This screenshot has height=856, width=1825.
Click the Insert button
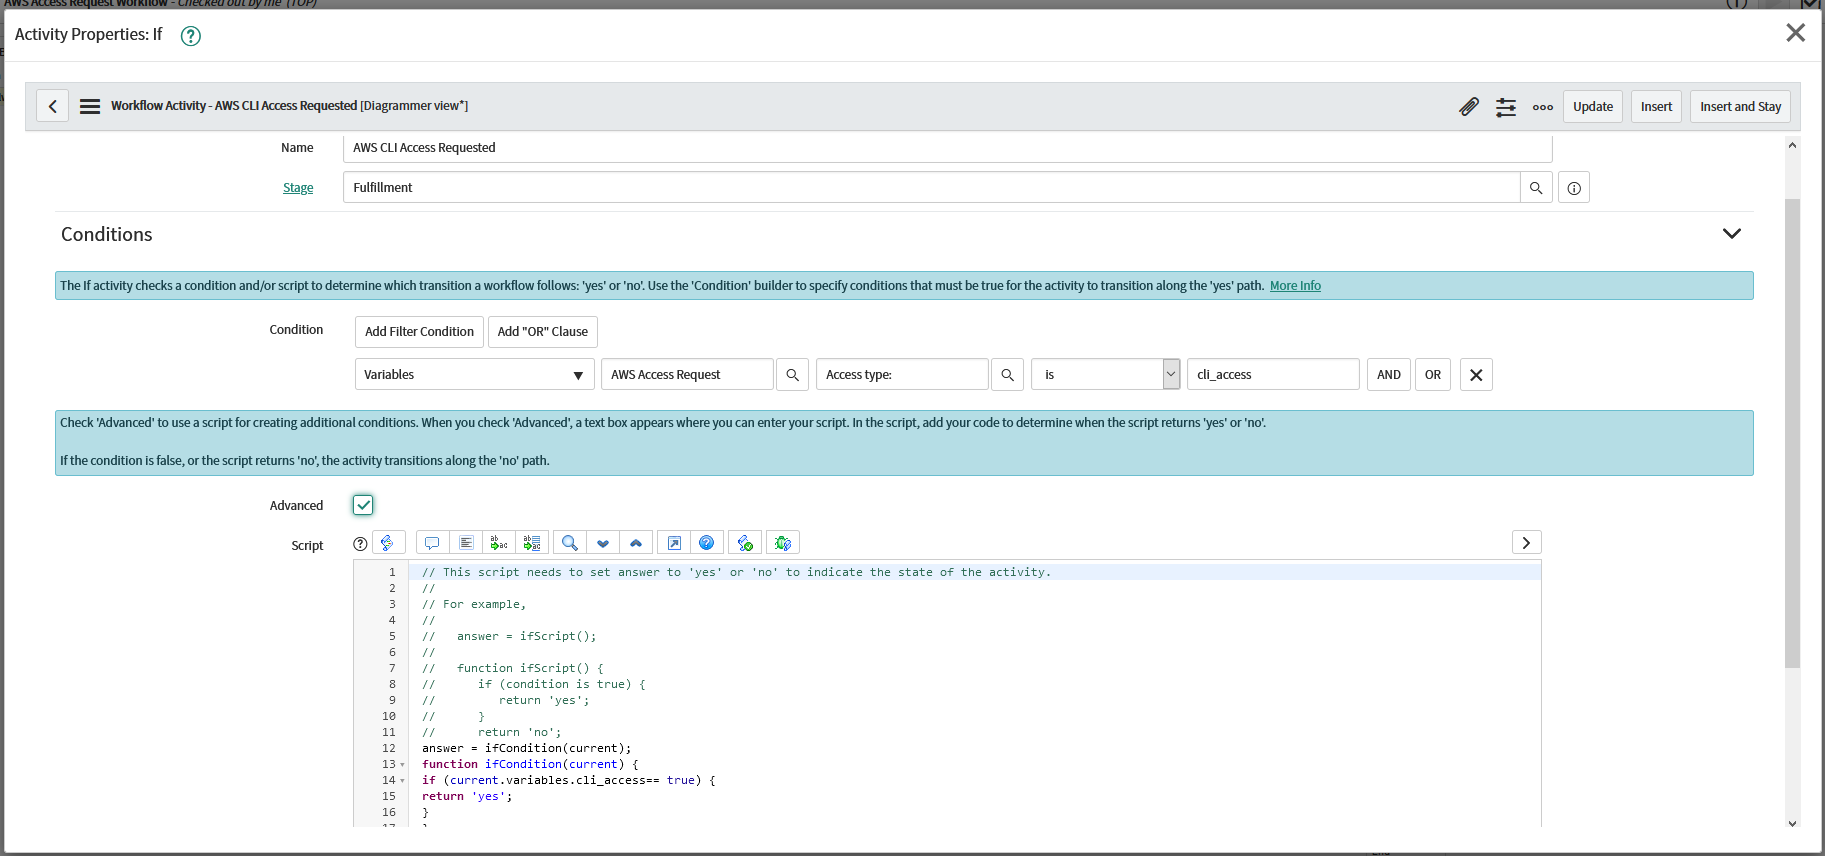coord(1656,107)
